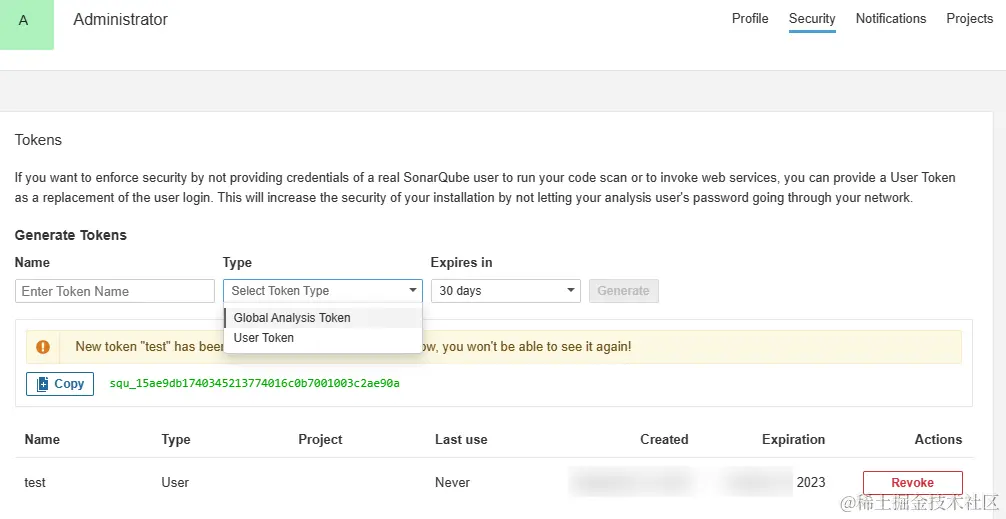This screenshot has width=1006, height=519.
Task: Click the Type column header in table
Action: point(176,439)
